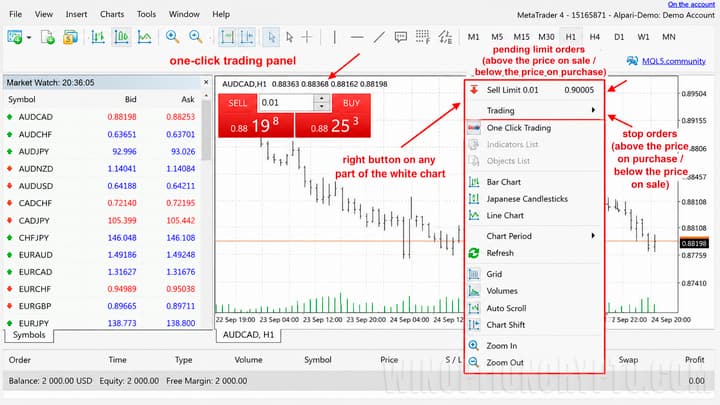Select the crosshair cursor tool
The height and width of the screenshot is (405, 720).
click(307, 37)
